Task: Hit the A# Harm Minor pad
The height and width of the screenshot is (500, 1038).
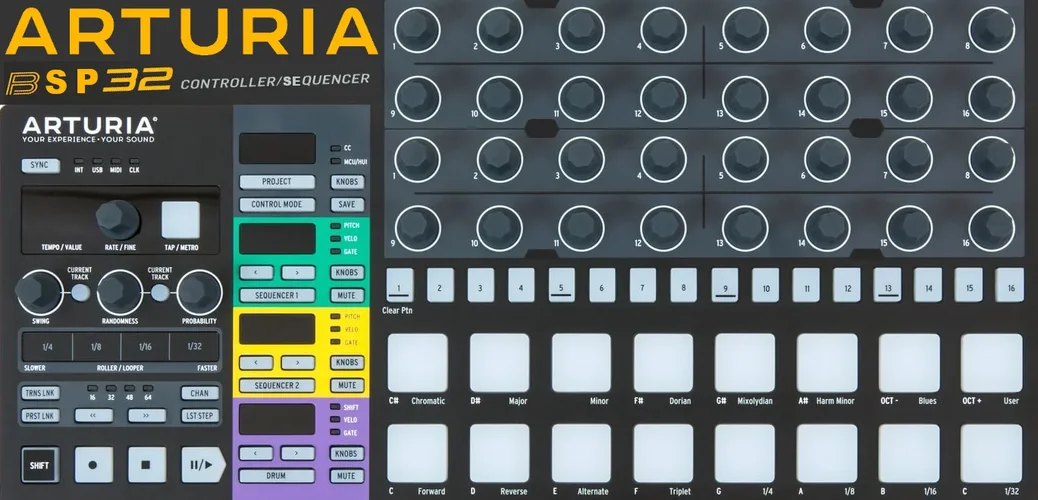Action: [x=827, y=363]
